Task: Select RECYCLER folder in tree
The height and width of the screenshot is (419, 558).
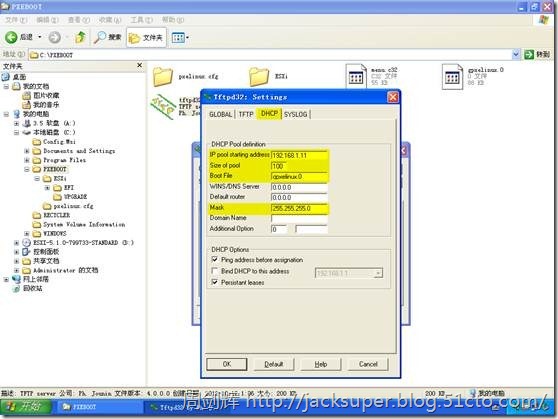Action: [56, 215]
